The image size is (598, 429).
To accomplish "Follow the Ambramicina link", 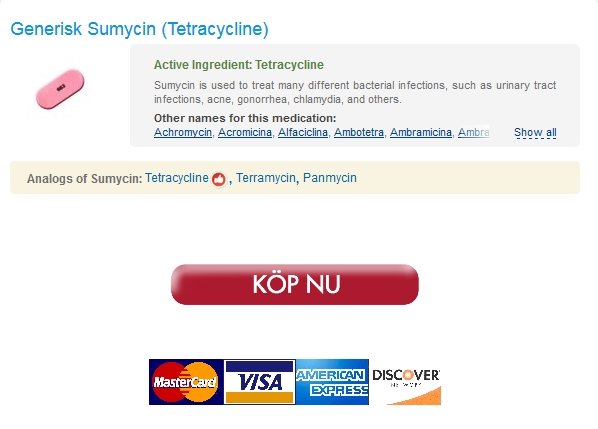I will pyautogui.click(x=421, y=132).
